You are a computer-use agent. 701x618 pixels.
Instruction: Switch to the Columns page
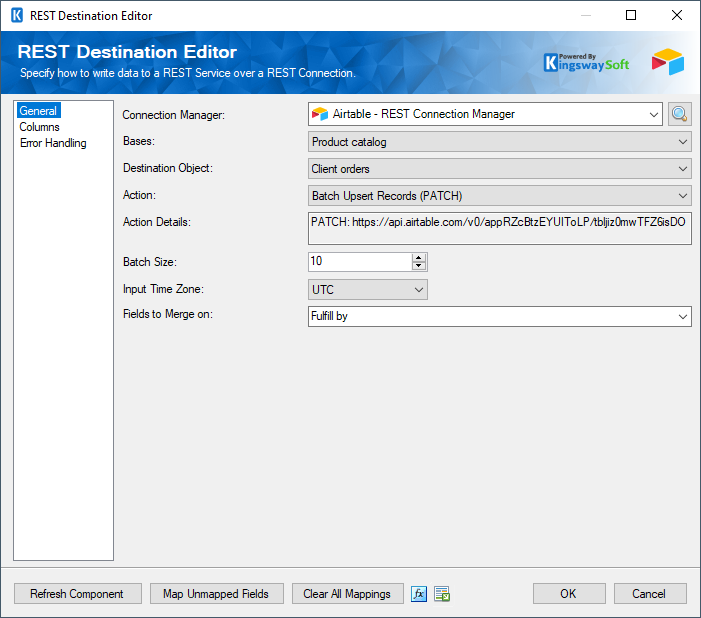pos(39,127)
